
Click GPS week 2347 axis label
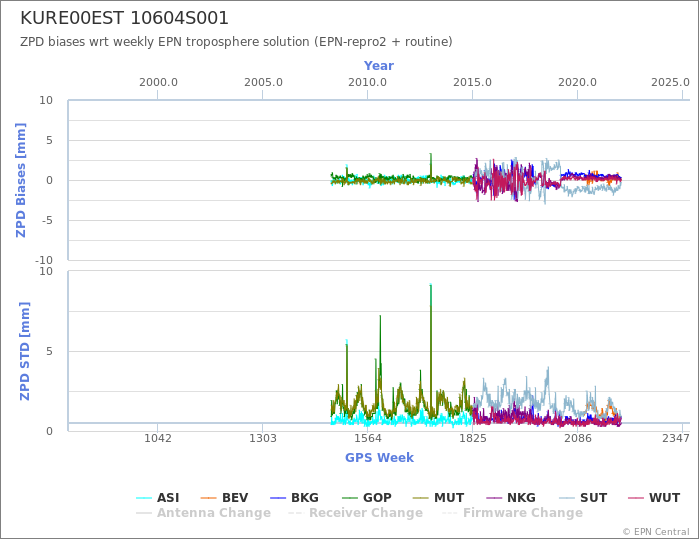pos(676,438)
